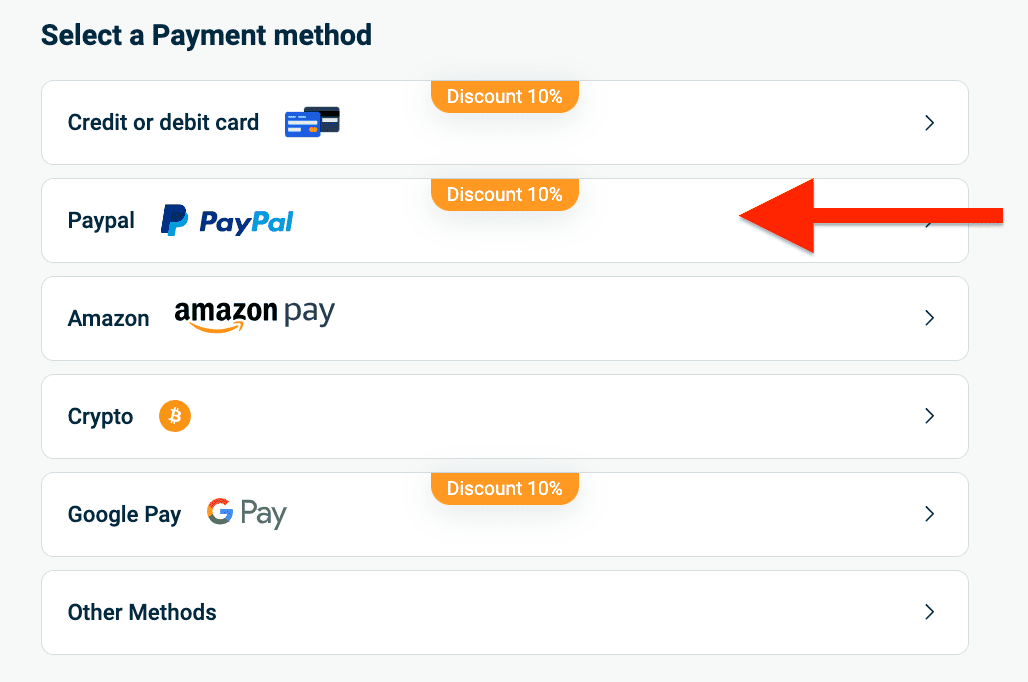Click the Select a Payment method heading

[x=206, y=36]
